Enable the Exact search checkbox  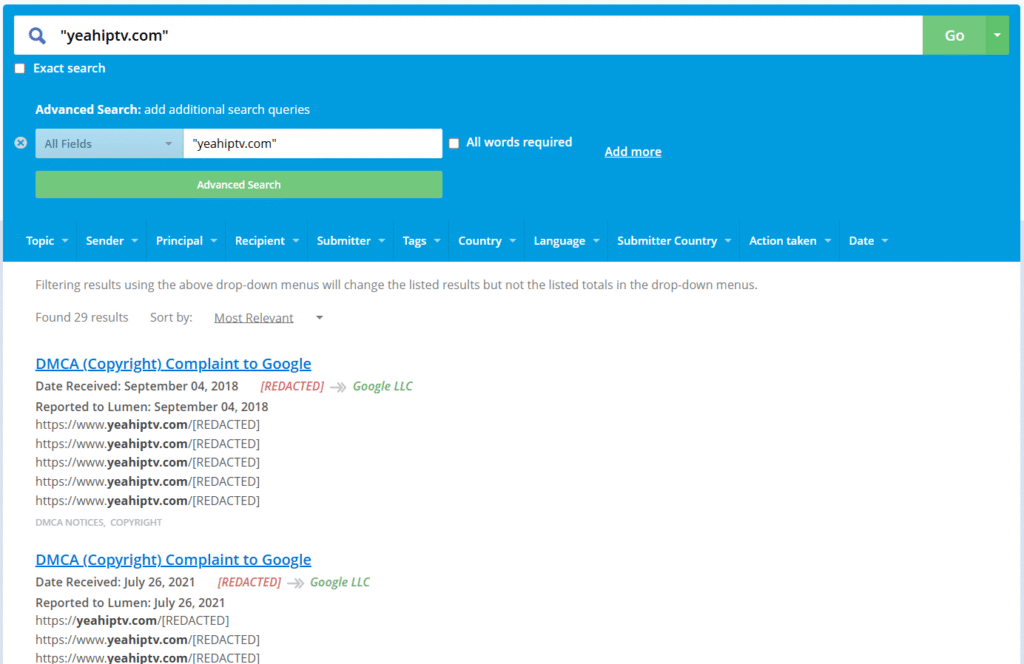point(20,69)
